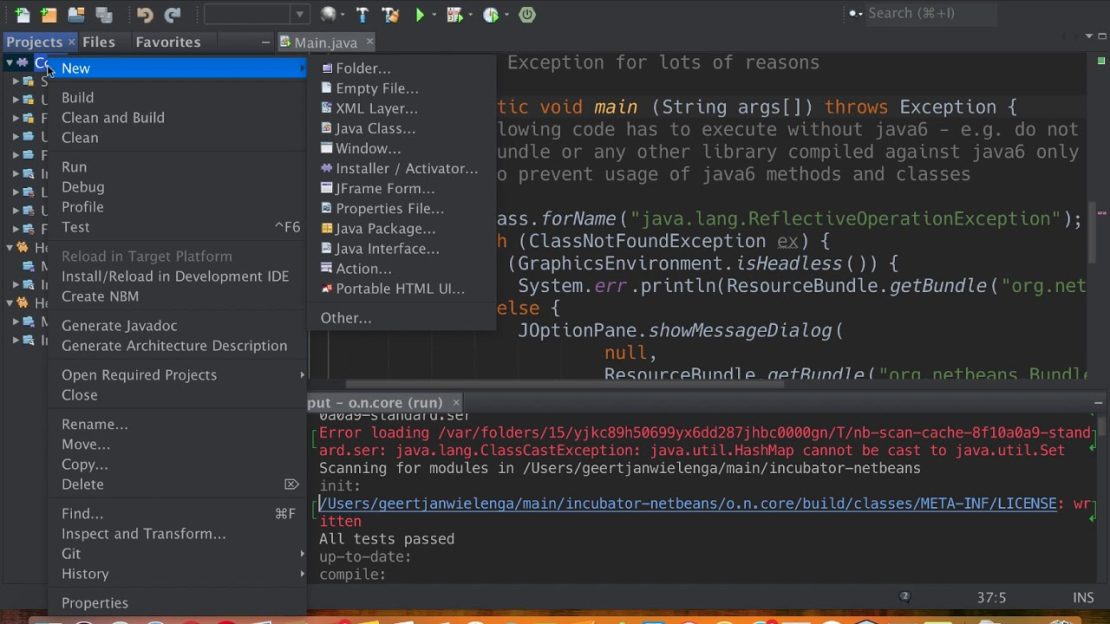The image size is (1110, 624).
Task: Click the Redo toolbar icon
Action: 173,14
